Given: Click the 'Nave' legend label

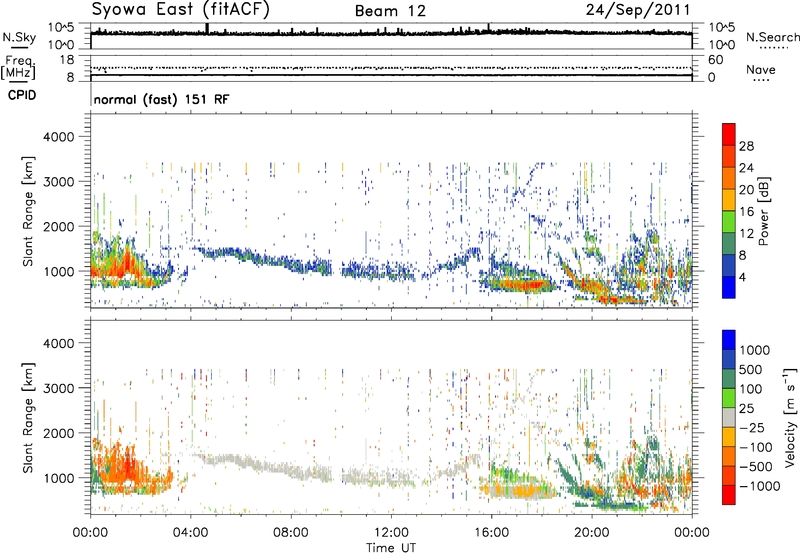Looking at the screenshot, I should coord(761,69).
